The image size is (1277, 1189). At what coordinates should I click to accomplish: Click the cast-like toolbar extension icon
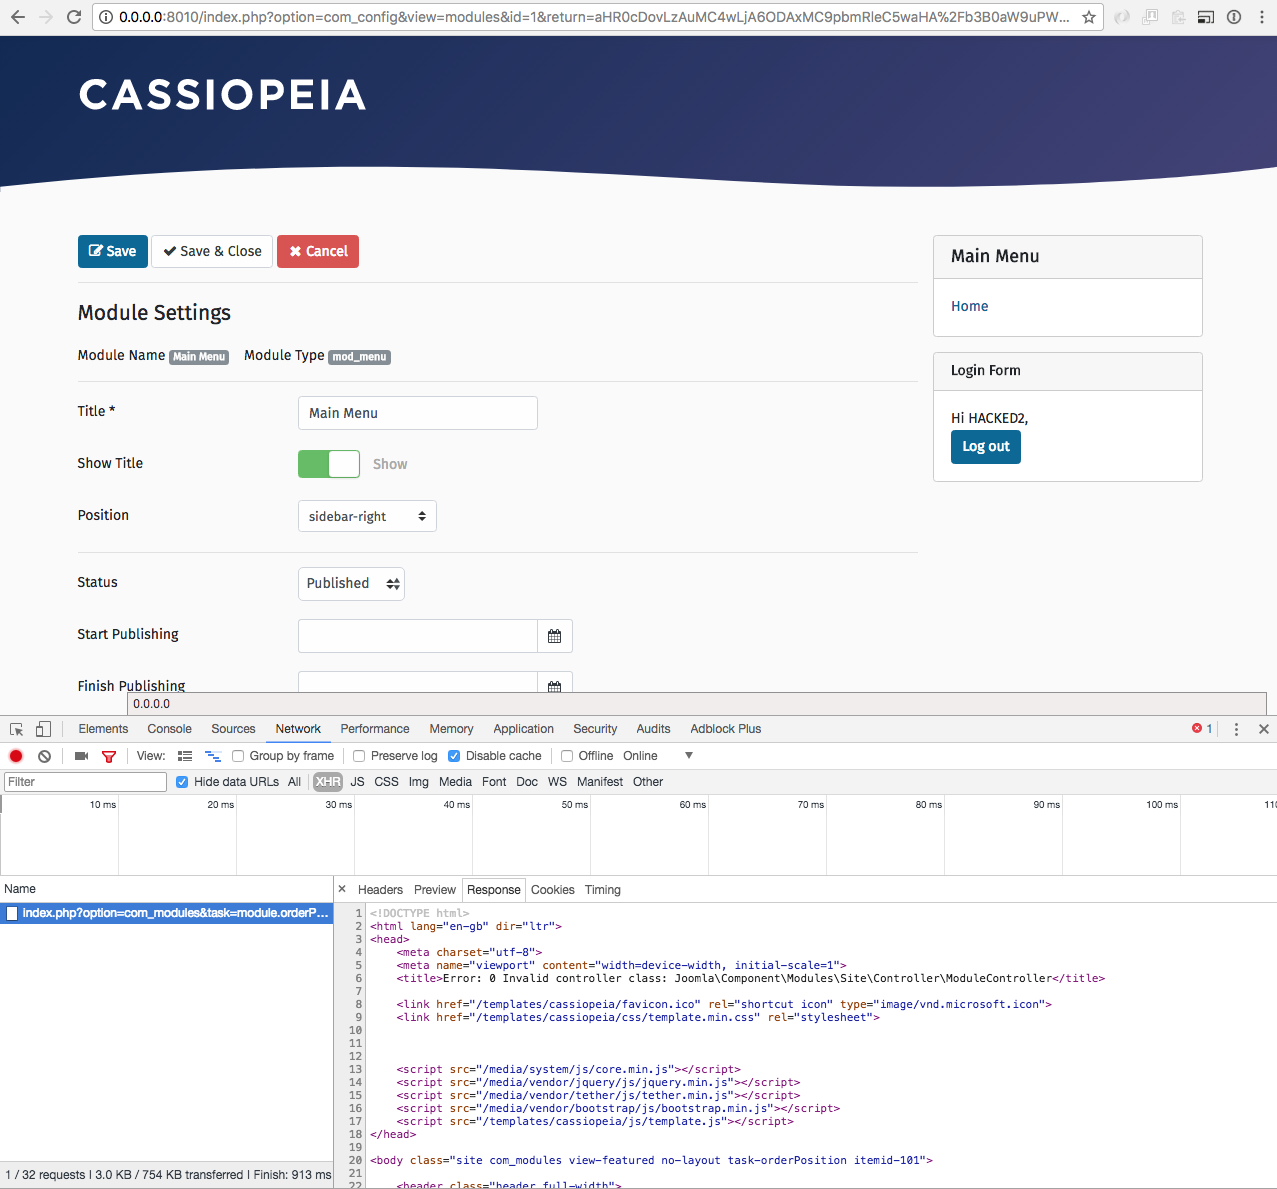tap(1206, 17)
